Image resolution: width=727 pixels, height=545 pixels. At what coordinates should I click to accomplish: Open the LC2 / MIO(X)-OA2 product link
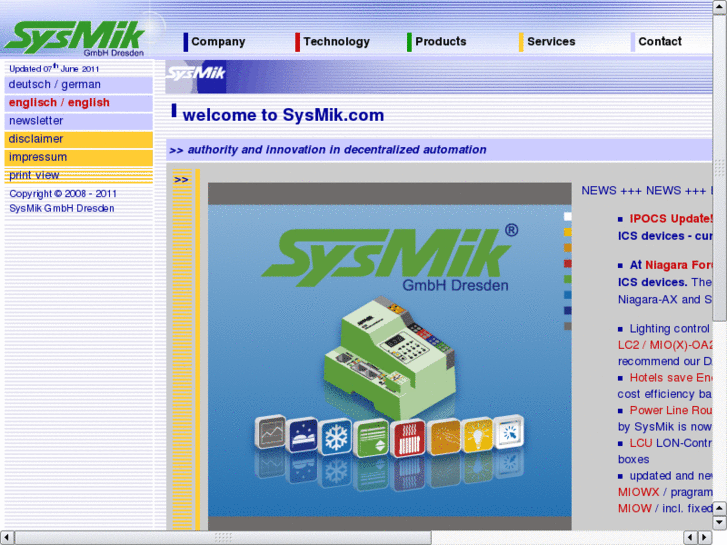pos(665,345)
